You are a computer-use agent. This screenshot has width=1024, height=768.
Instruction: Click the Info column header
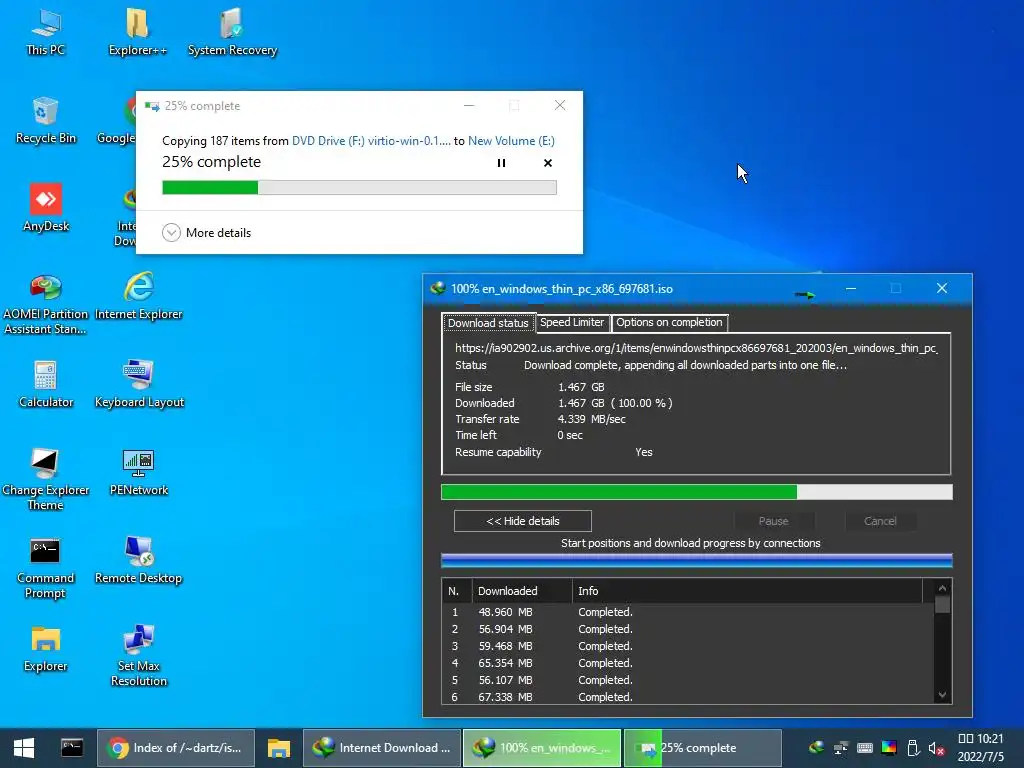click(x=747, y=591)
